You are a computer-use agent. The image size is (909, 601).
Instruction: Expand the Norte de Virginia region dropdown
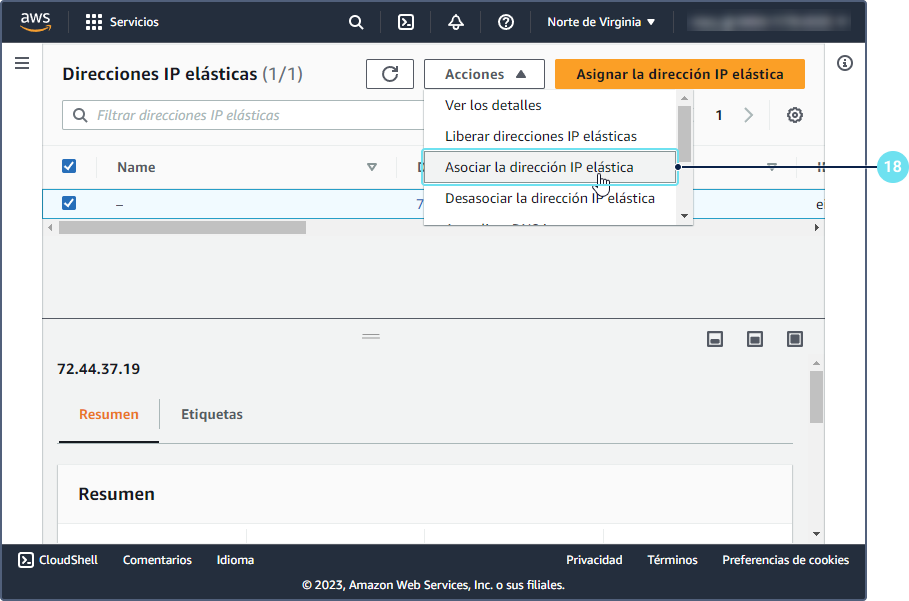[601, 22]
